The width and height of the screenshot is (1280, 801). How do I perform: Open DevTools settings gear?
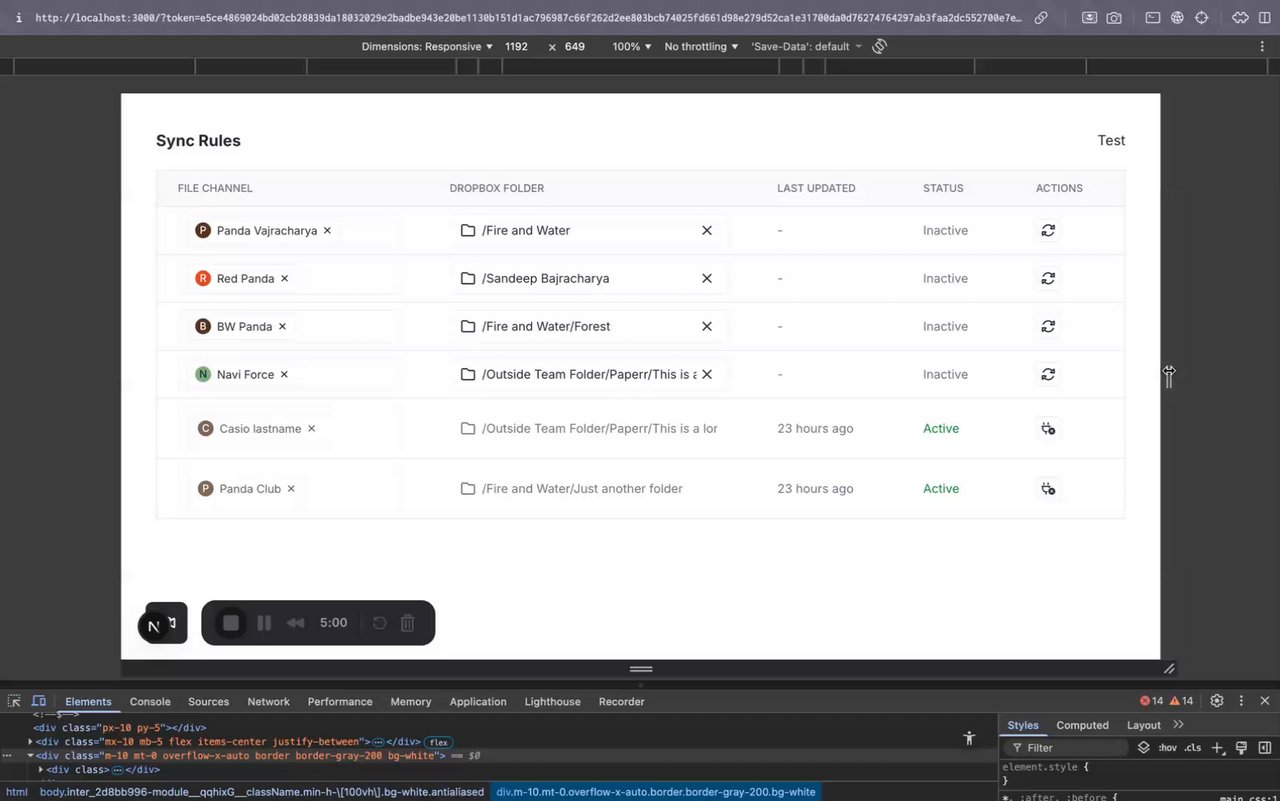pos(1217,701)
